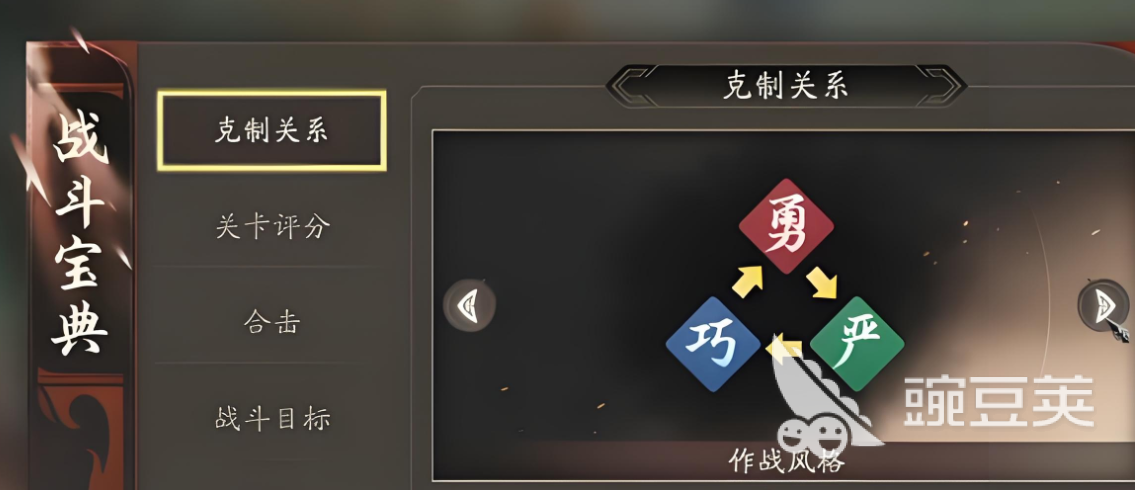Select the 克制关系 tab in sidebar
Image resolution: width=1135 pixels, height=490 pixels.
[271, 130]
